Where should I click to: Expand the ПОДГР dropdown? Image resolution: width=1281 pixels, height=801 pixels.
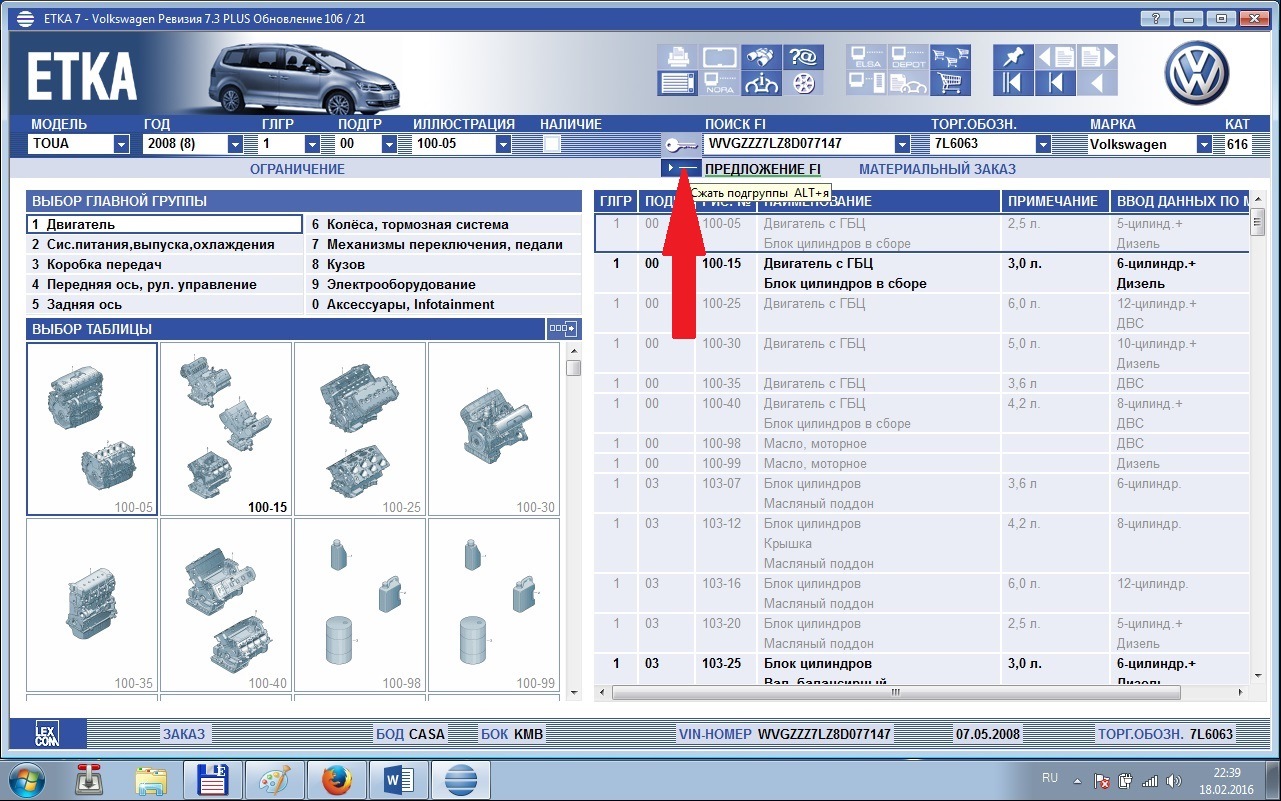tap(388, 144)
